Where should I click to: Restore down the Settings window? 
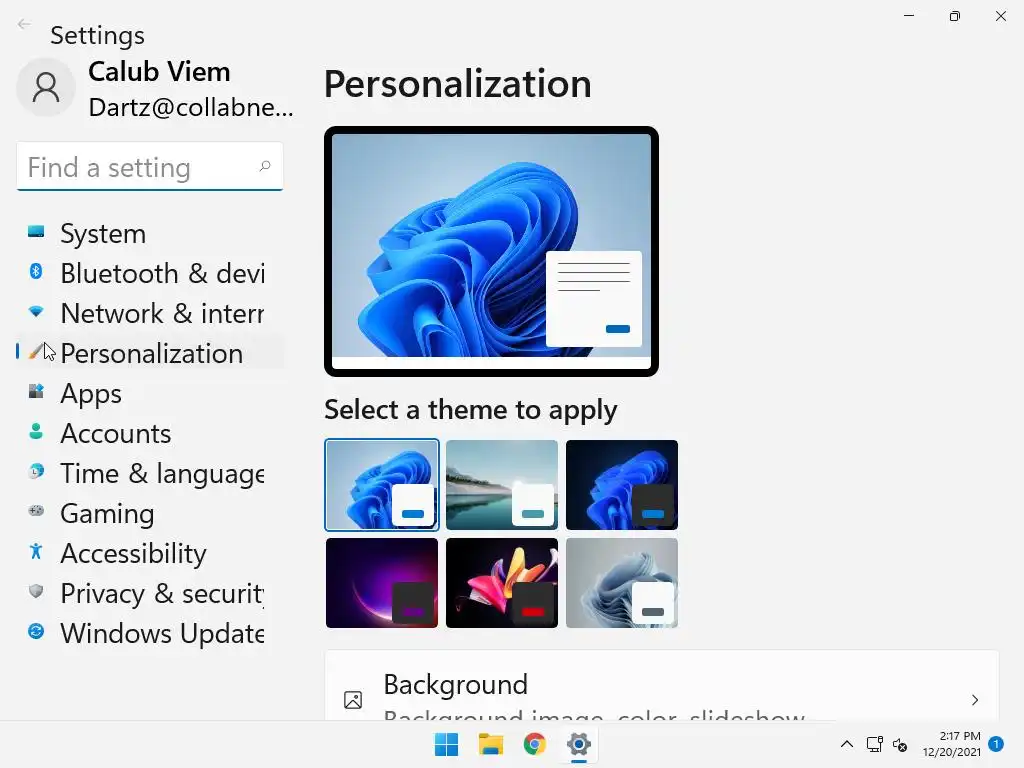coord(955,16)
